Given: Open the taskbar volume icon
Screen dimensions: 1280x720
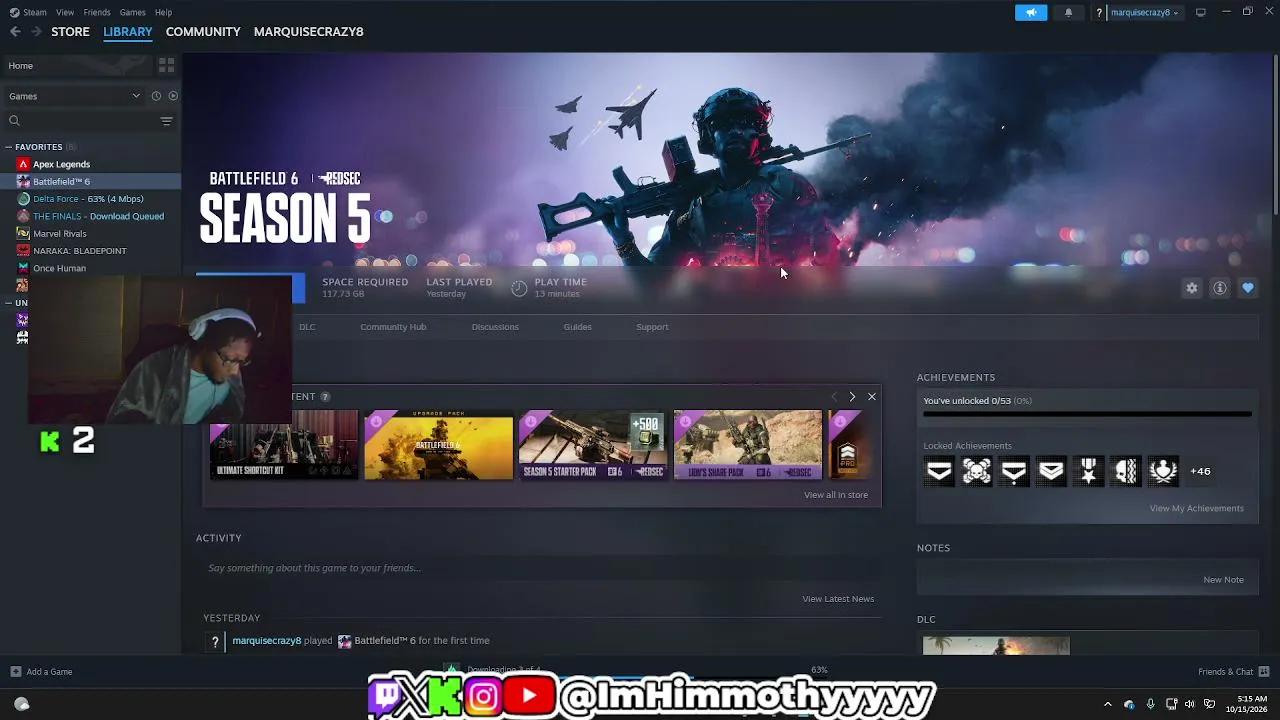Looking at the screenshot, I should tap(1190, 704).
